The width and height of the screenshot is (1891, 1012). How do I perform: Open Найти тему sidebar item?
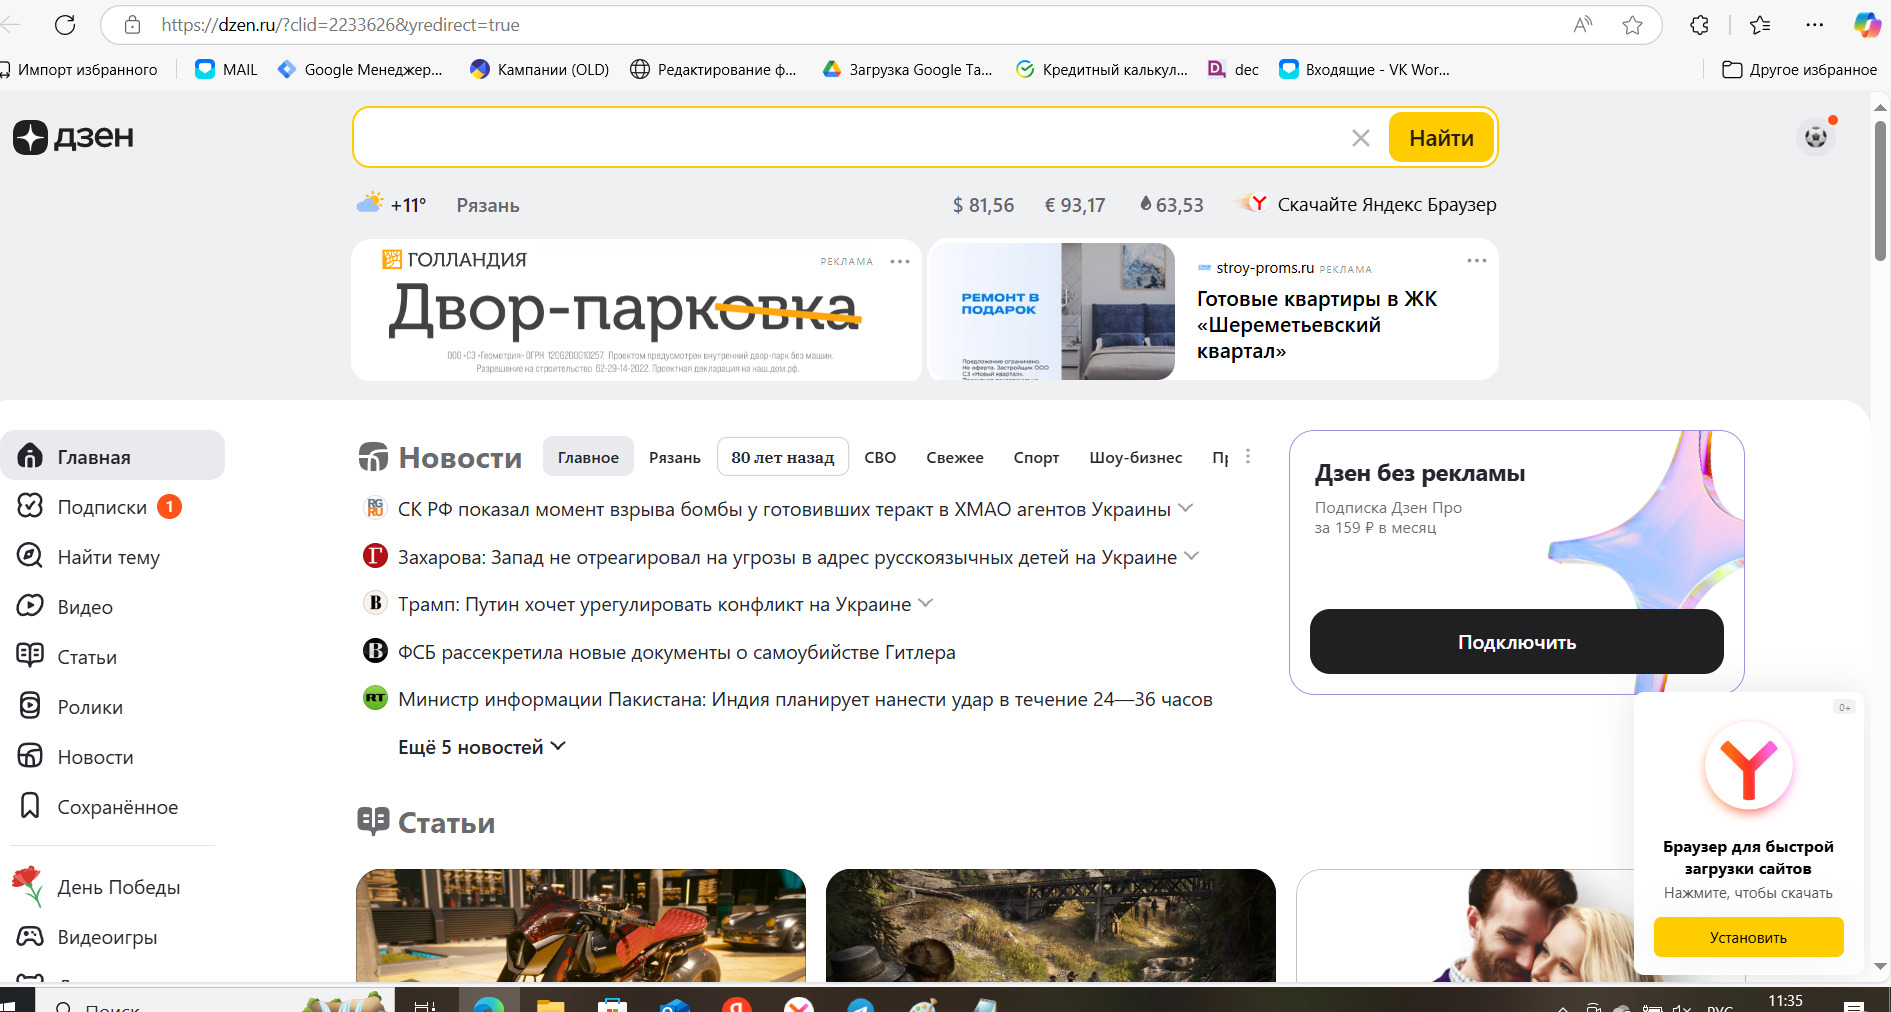coord(88,557)
